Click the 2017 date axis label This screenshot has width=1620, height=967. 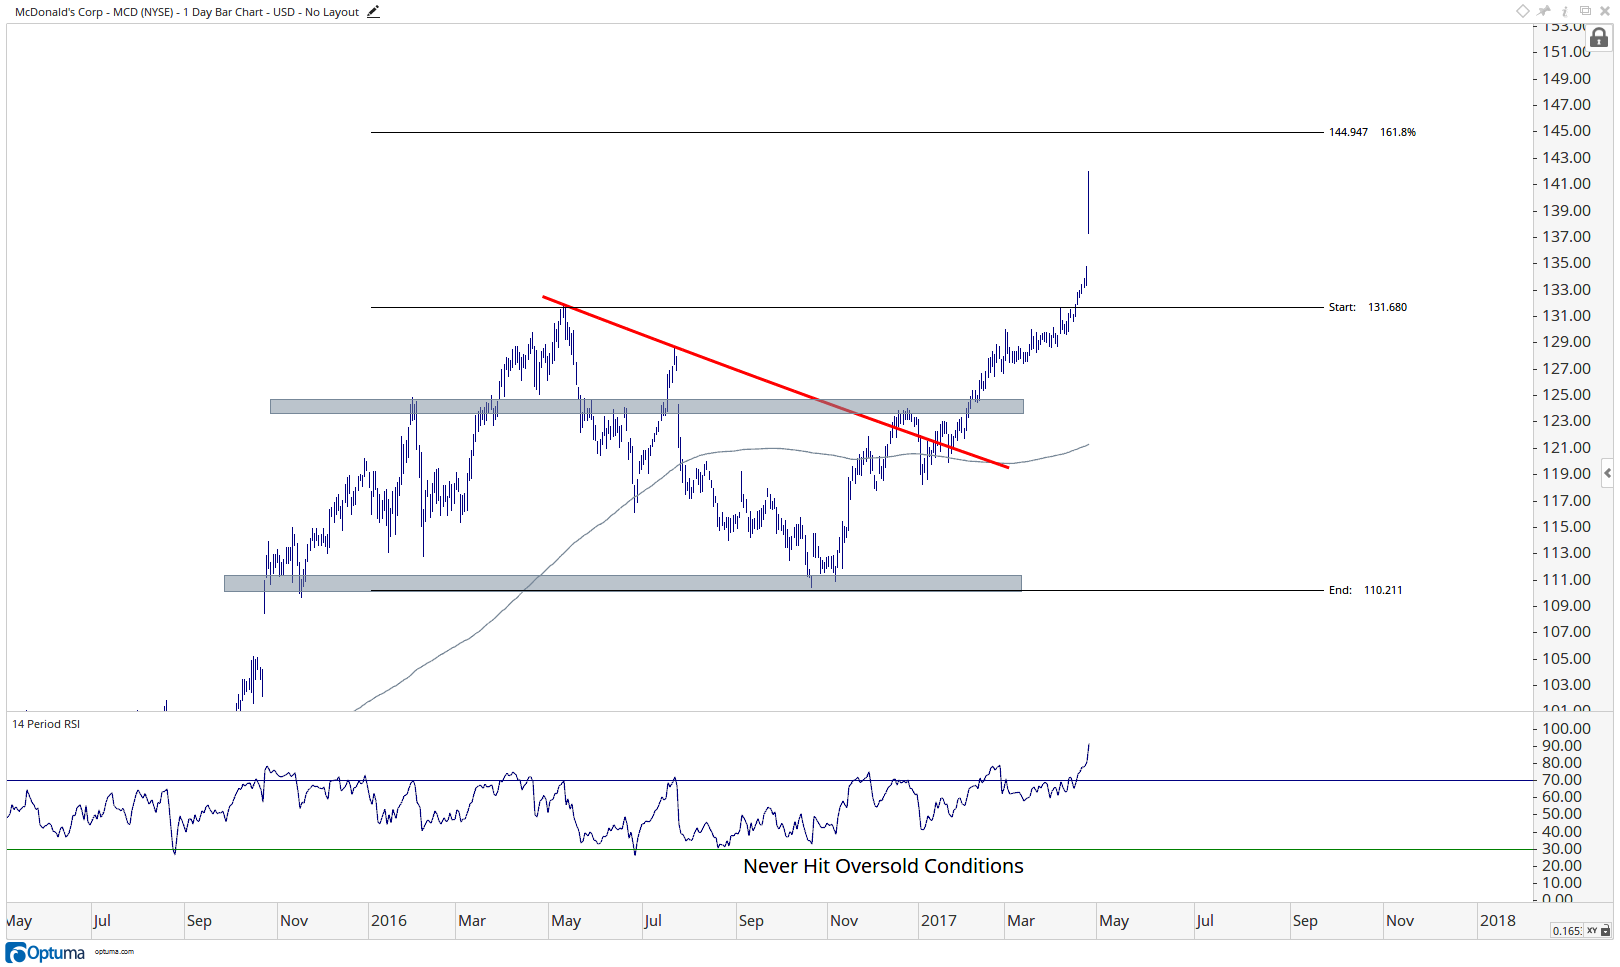click(939, 921)
